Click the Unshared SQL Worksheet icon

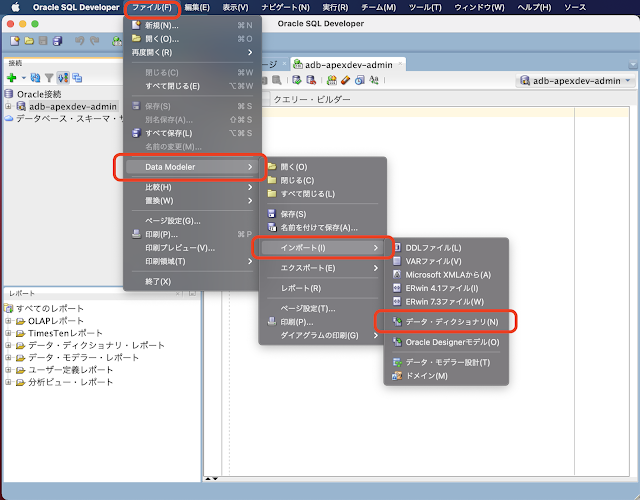point(332,80)
